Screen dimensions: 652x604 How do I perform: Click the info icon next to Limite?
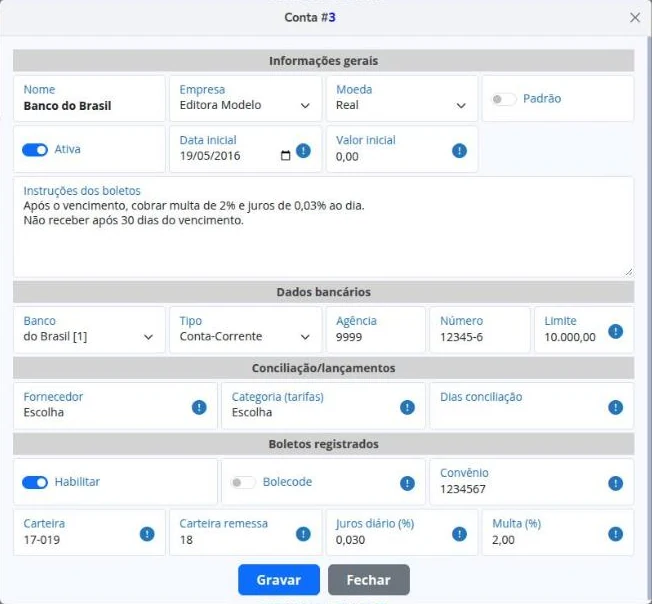coord(615,331)
